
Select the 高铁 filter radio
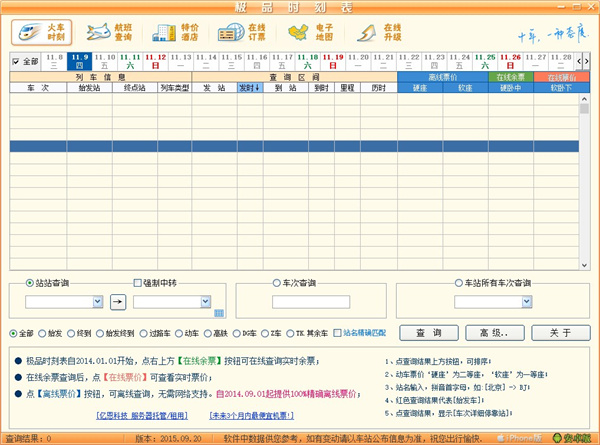(207, 334)
